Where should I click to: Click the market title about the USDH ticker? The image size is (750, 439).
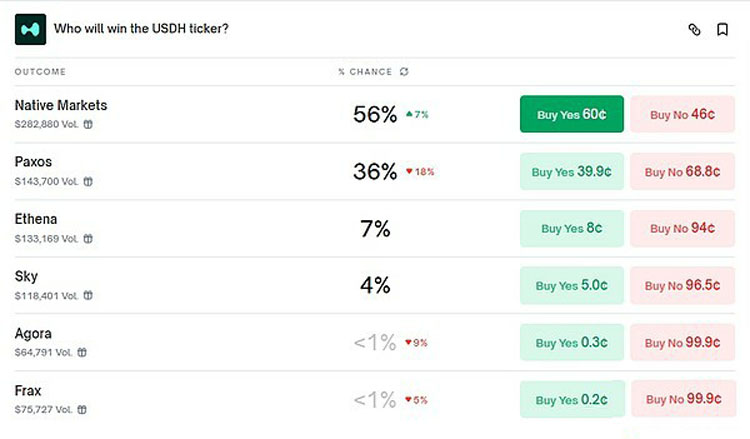[141, 29]
